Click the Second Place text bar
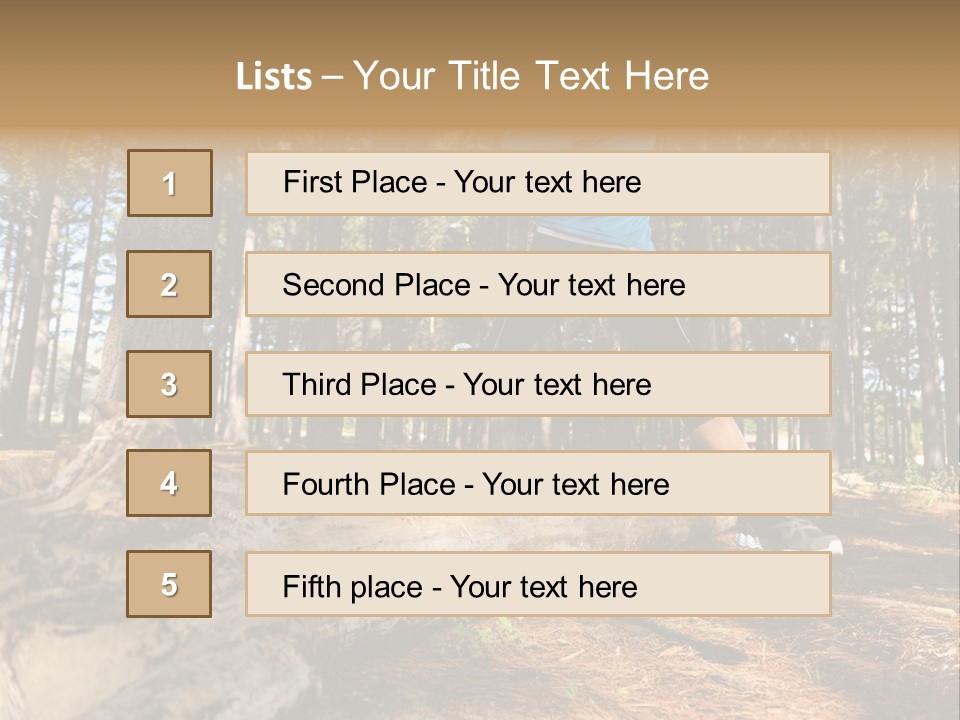This screenshot has height=720, width=960. [538, 284]
